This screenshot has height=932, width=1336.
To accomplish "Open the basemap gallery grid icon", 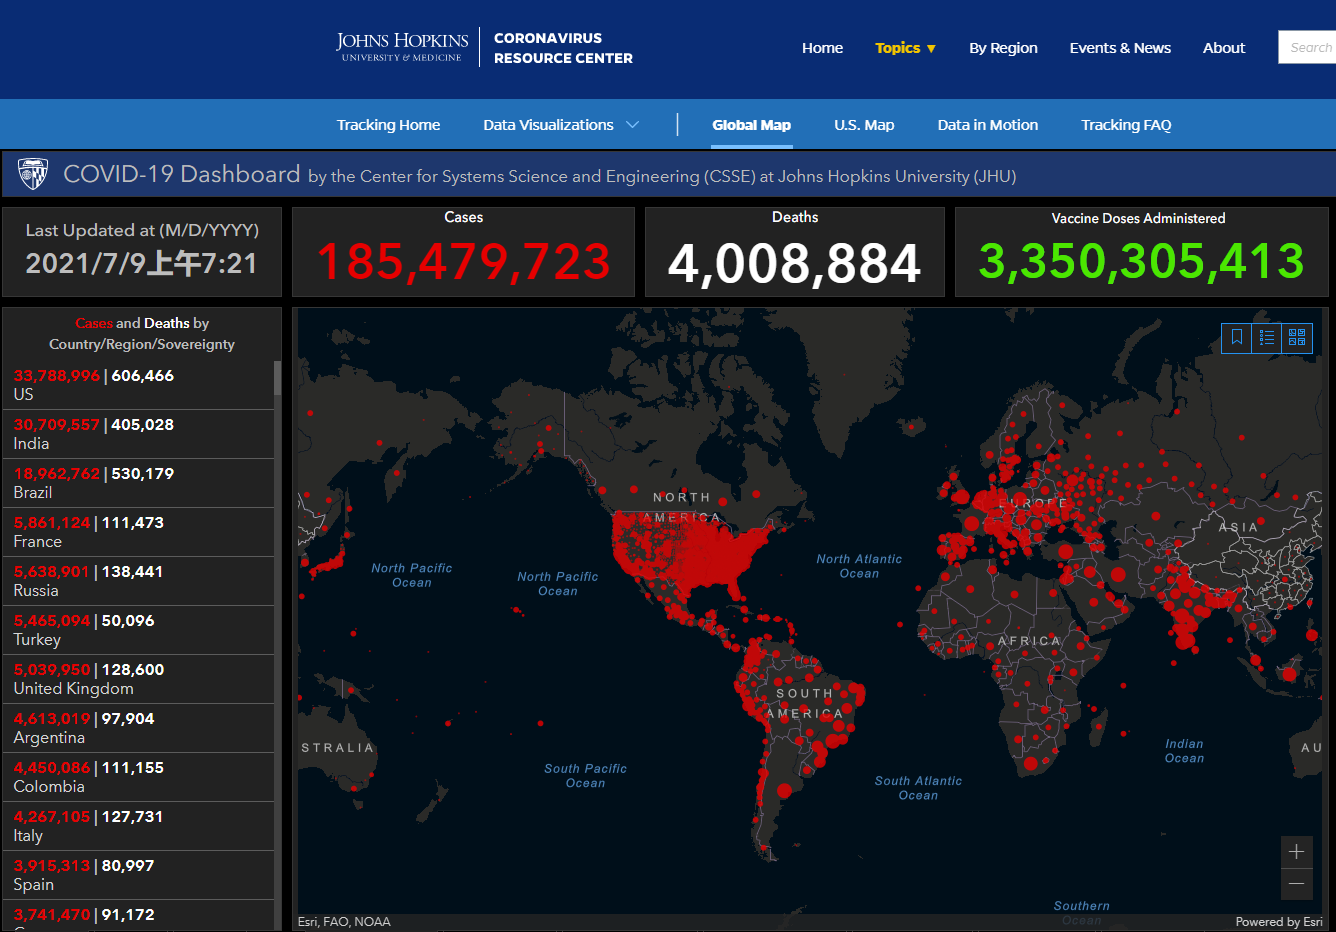I will [1297, 338].
